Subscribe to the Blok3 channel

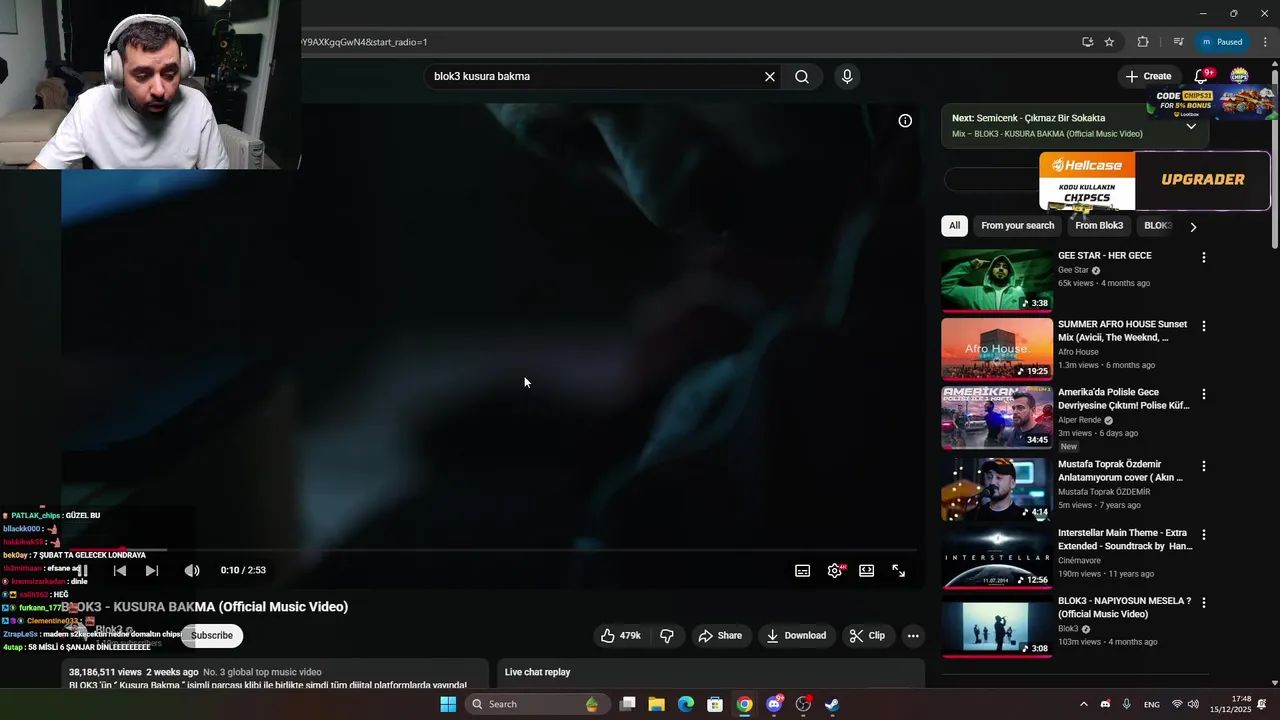click(x=212, y=636)
